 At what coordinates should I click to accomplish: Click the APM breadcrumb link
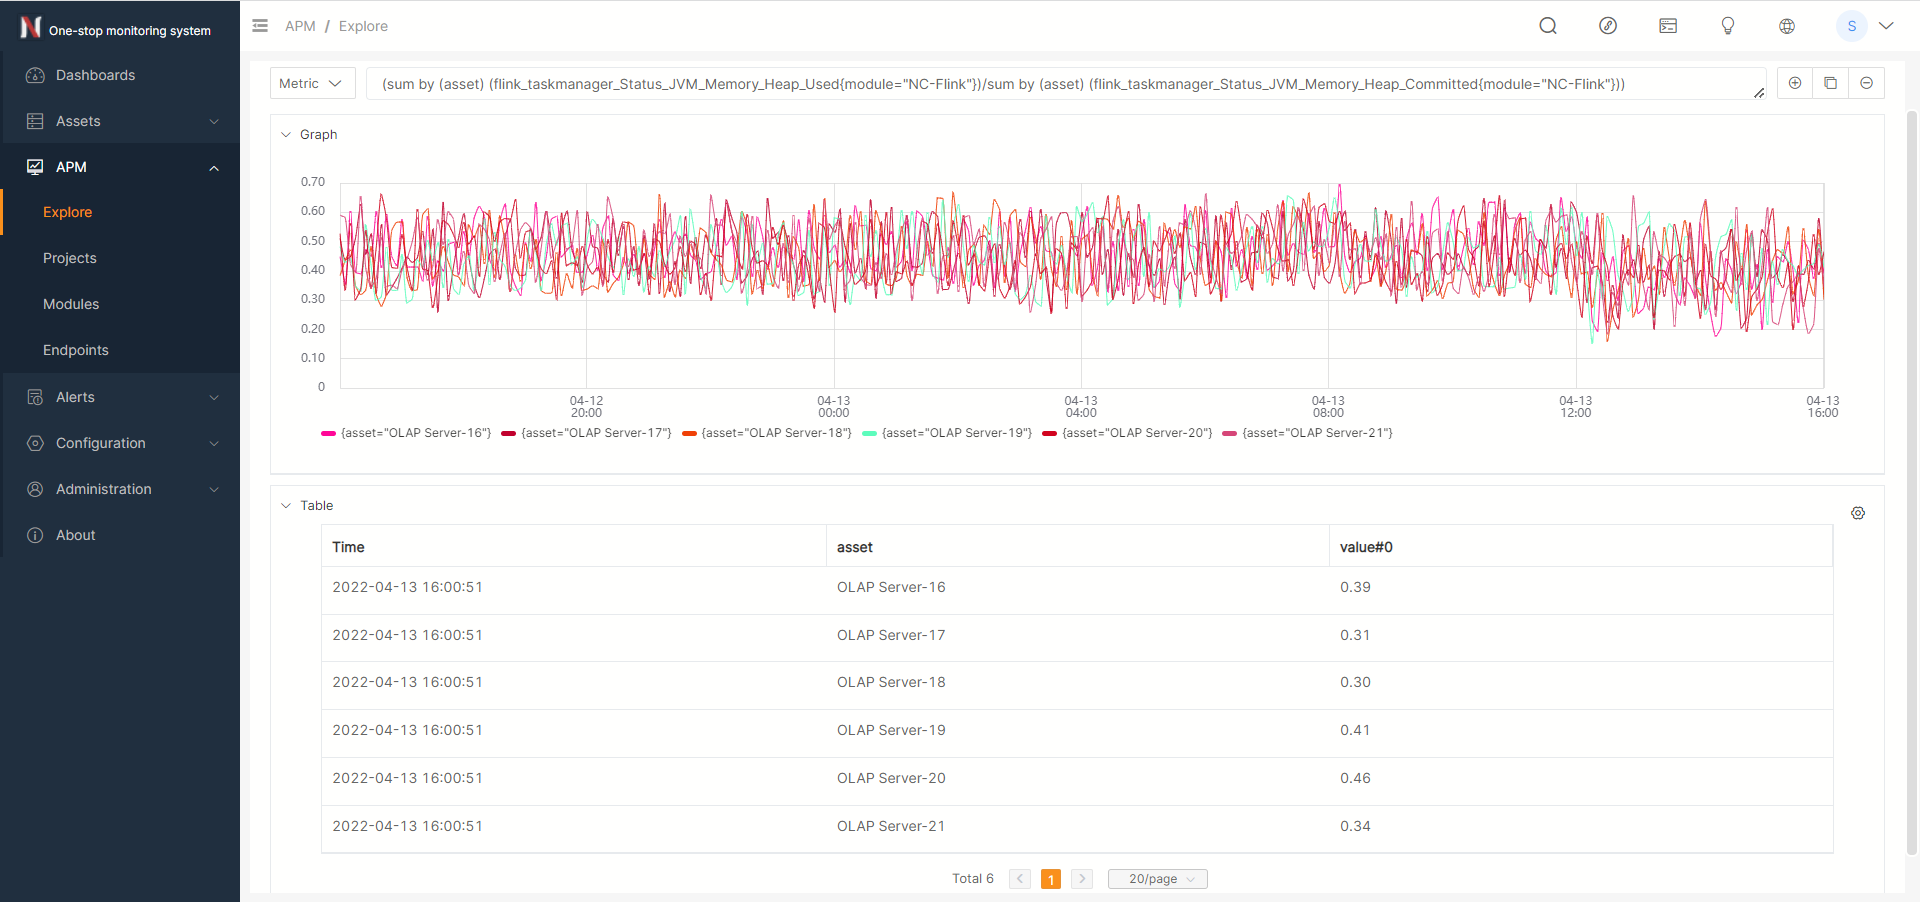tap(300, 26)
